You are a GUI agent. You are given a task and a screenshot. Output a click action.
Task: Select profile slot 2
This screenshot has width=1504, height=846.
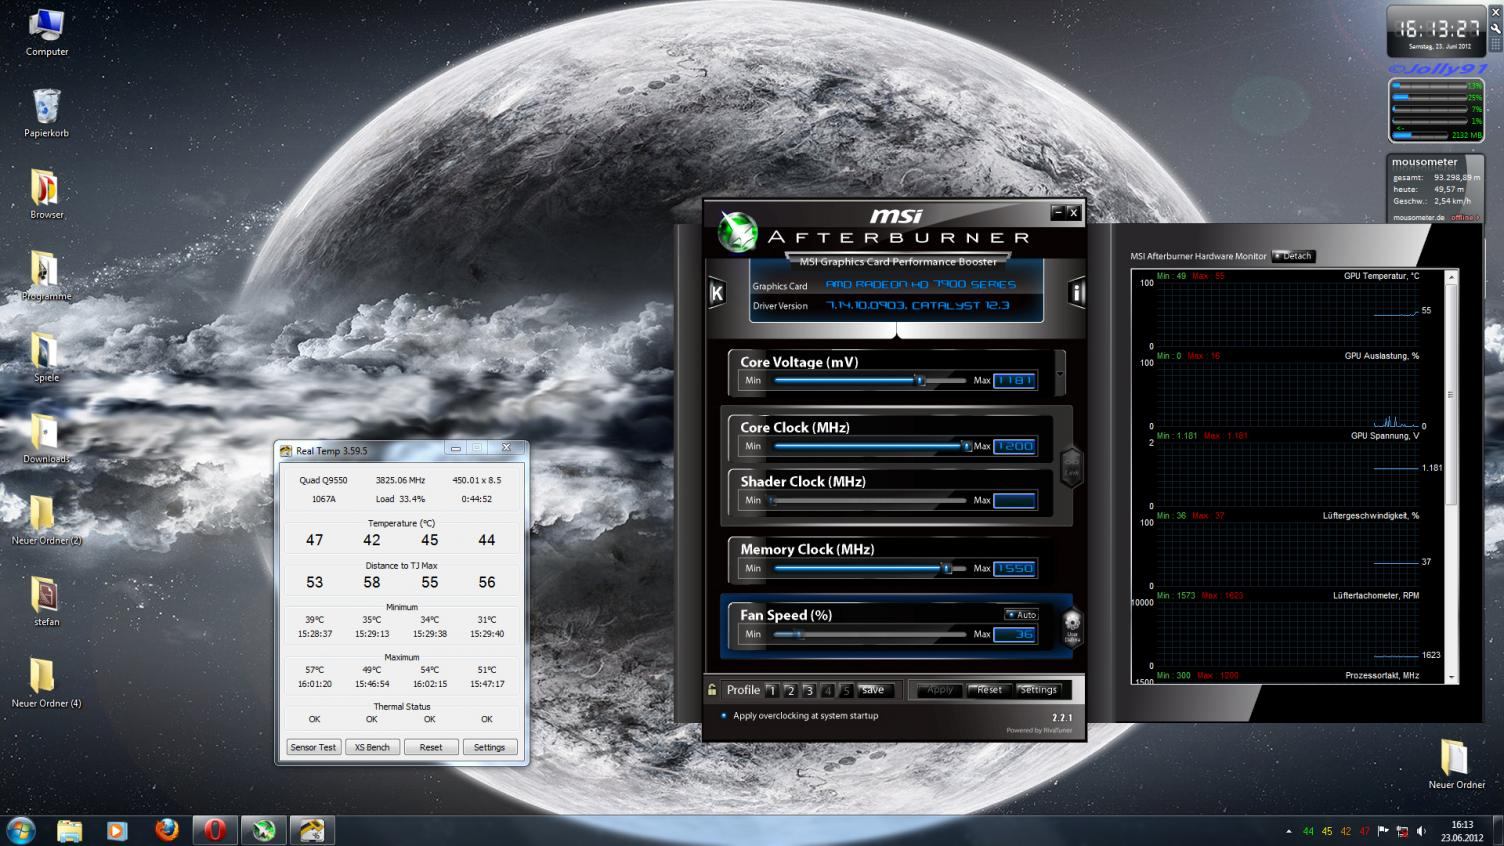coord(790,690)
